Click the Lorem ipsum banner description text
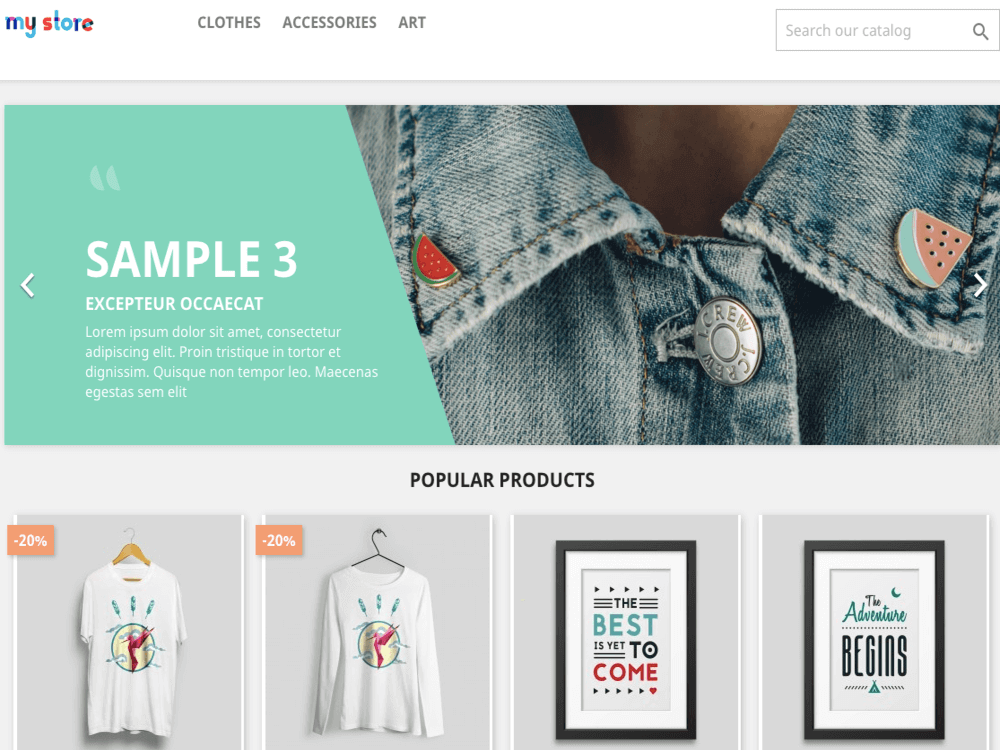Image resolution: width=1000 pixels, height=750 pixels. 232,362
